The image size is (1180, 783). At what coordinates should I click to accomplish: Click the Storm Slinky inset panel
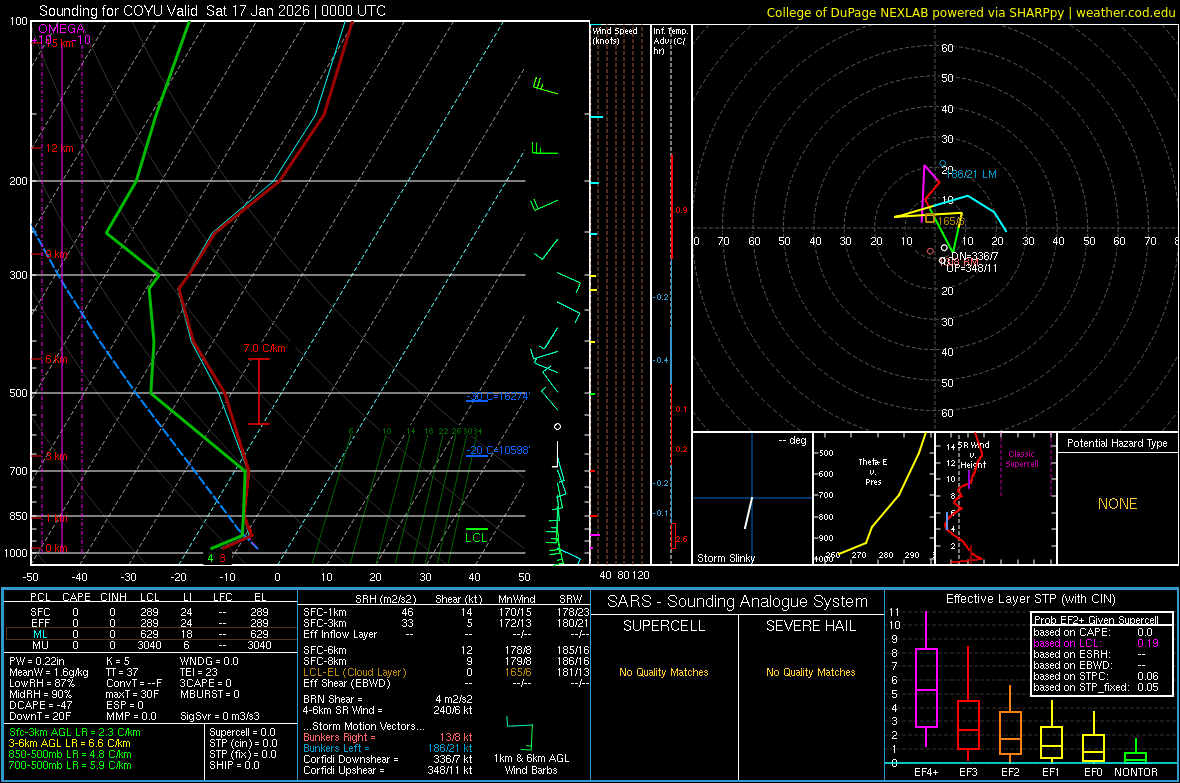tap(752, 498)
